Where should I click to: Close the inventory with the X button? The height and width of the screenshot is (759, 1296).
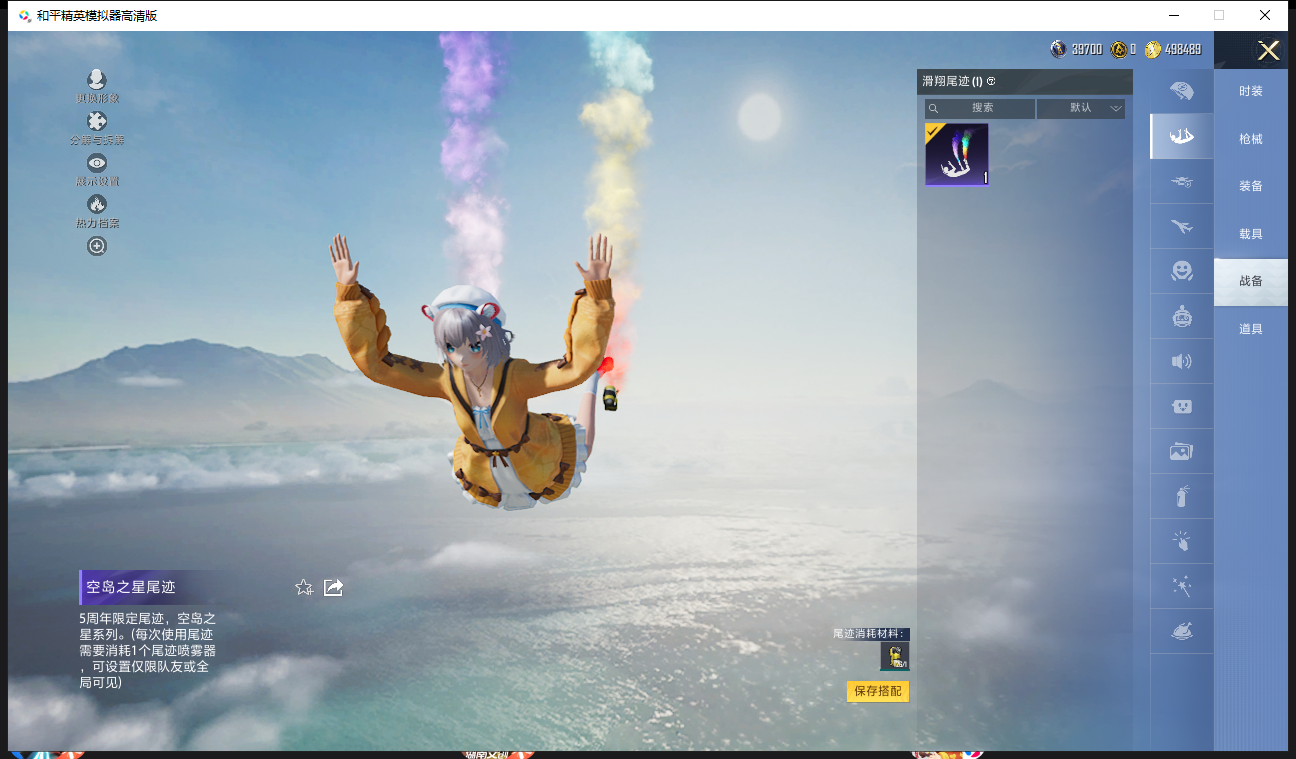(1269, 50)
